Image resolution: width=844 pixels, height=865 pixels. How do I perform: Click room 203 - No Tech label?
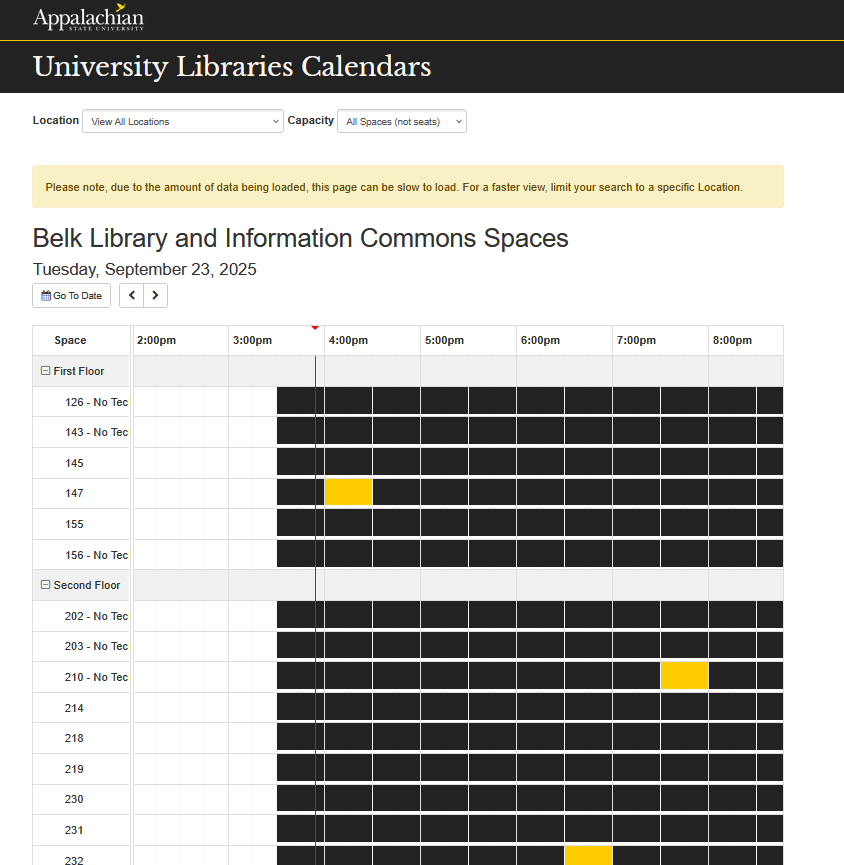click(96, 646)
